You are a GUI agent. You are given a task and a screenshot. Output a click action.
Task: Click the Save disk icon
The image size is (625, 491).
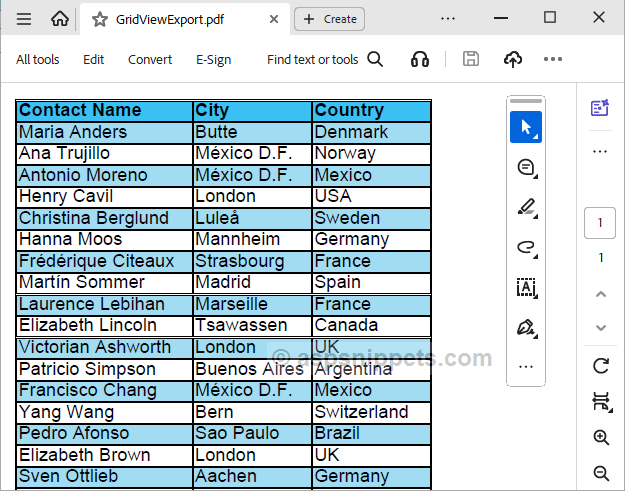pos(471,59)
